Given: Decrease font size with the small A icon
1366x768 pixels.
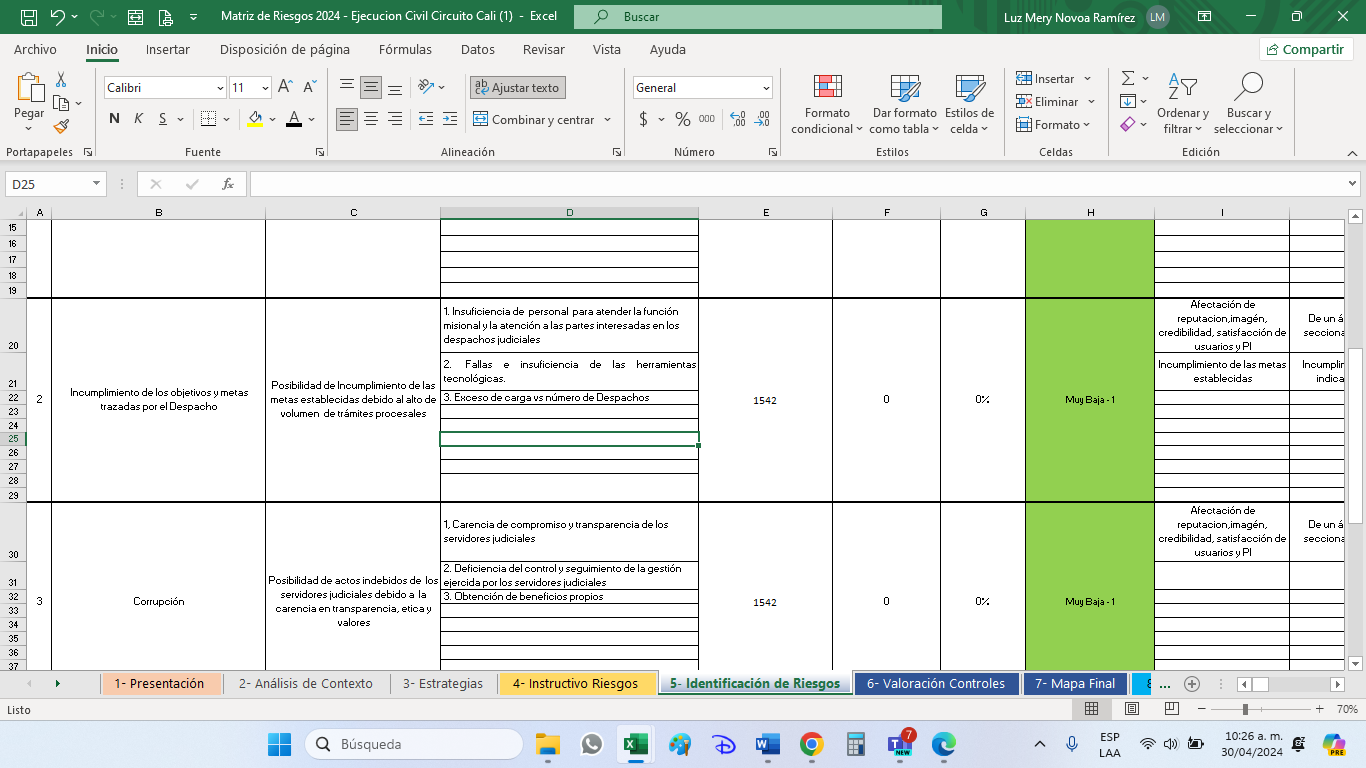Looking at the screenshot, I should pyautogui.click(x=309, y=88).
